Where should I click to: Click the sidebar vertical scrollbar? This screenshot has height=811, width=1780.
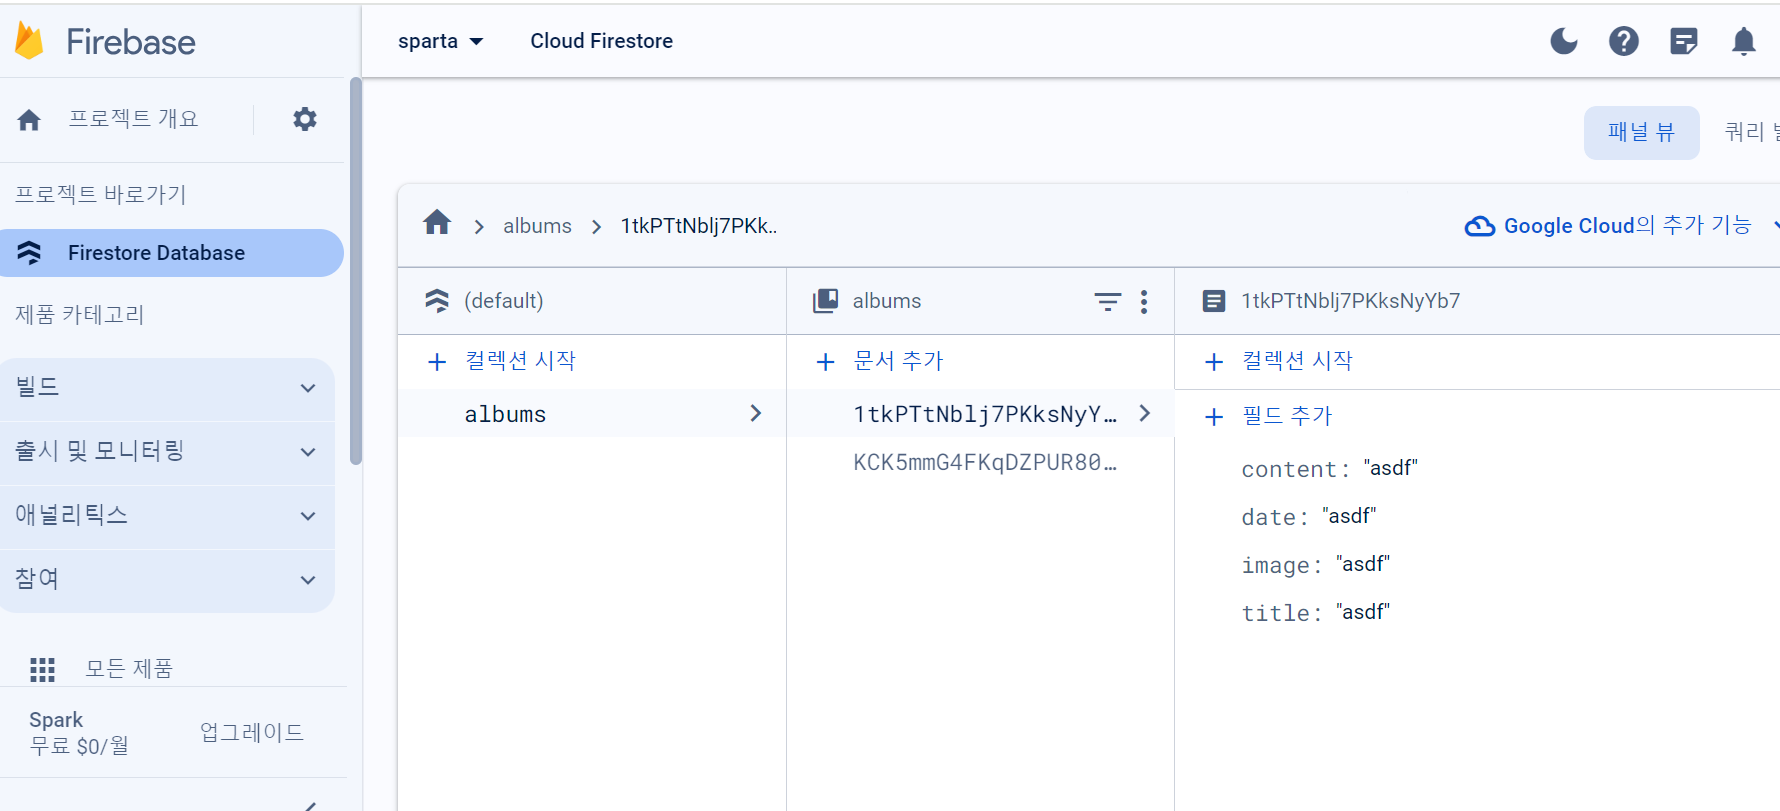click(355, 271)
